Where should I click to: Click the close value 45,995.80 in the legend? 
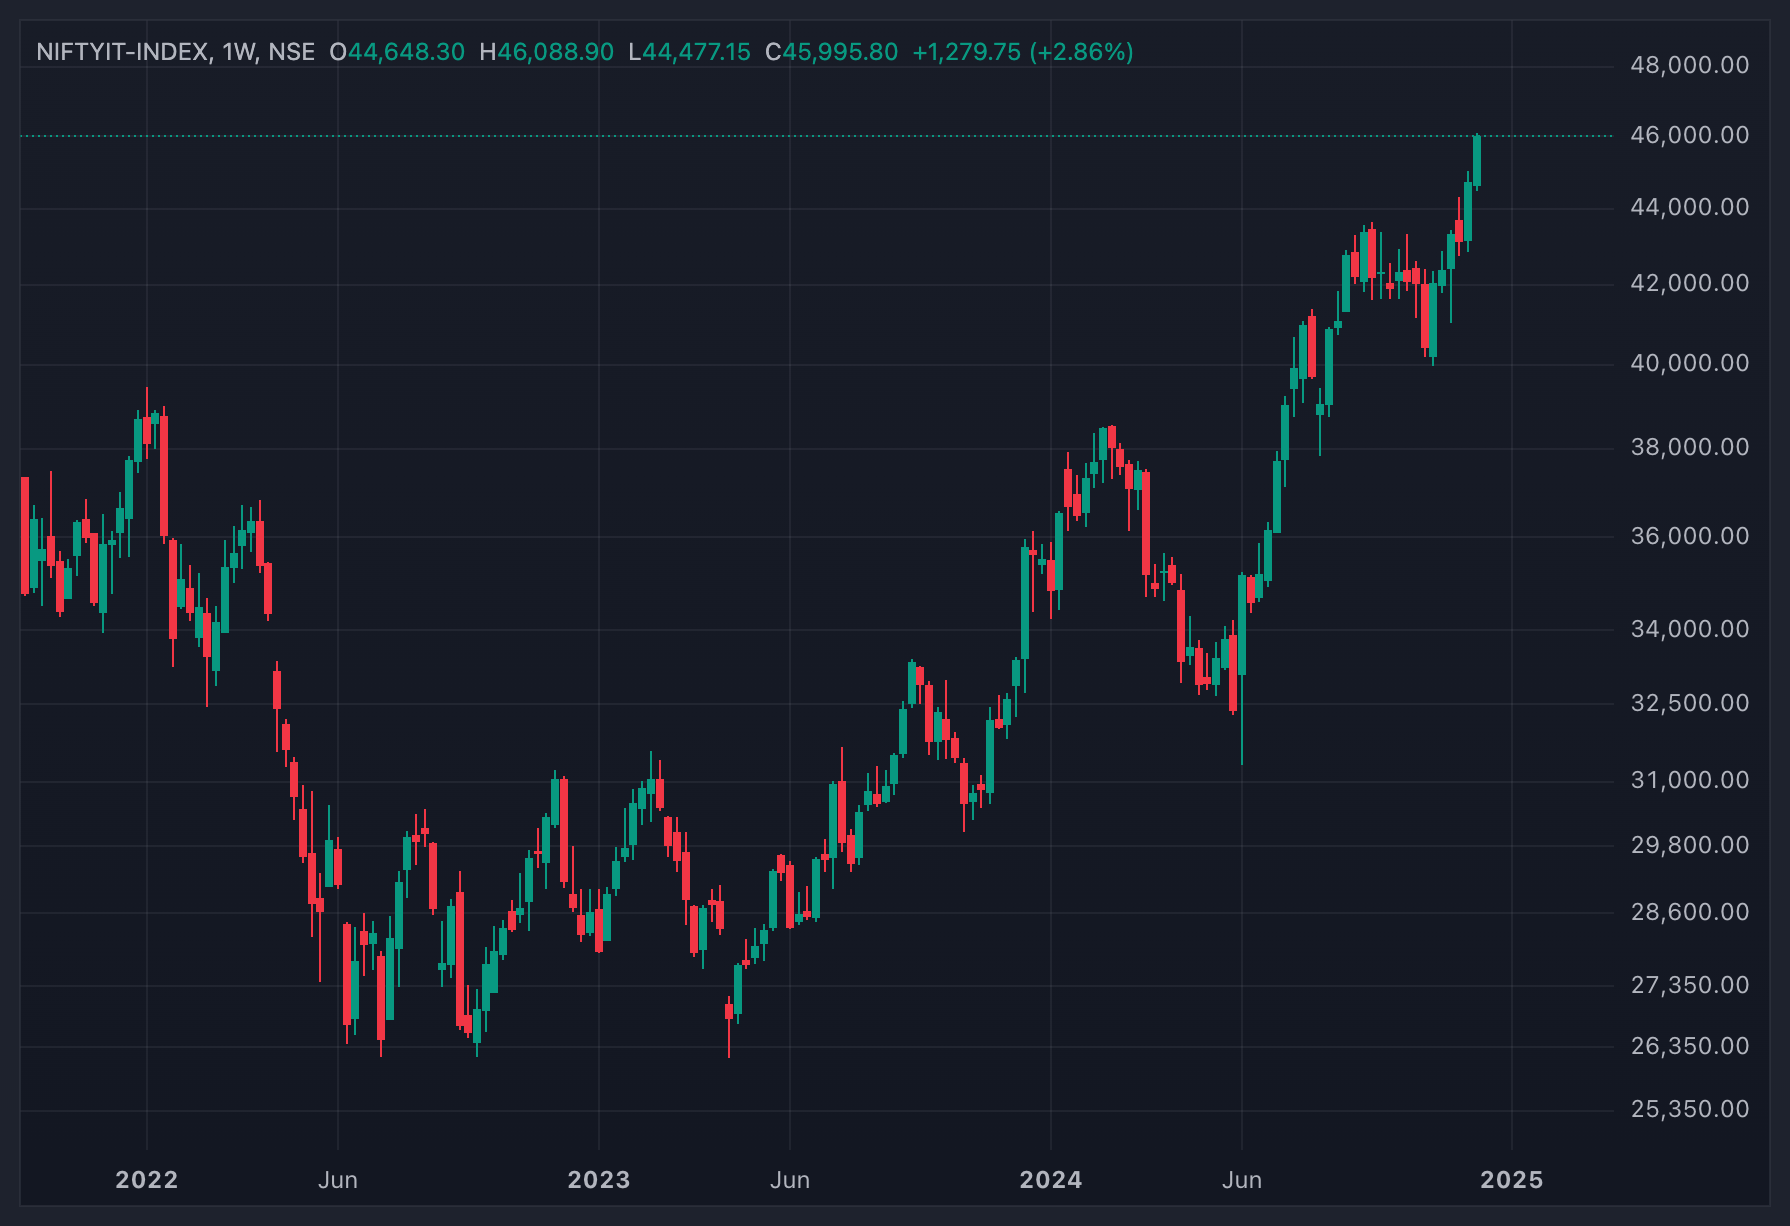coord(840,52)
